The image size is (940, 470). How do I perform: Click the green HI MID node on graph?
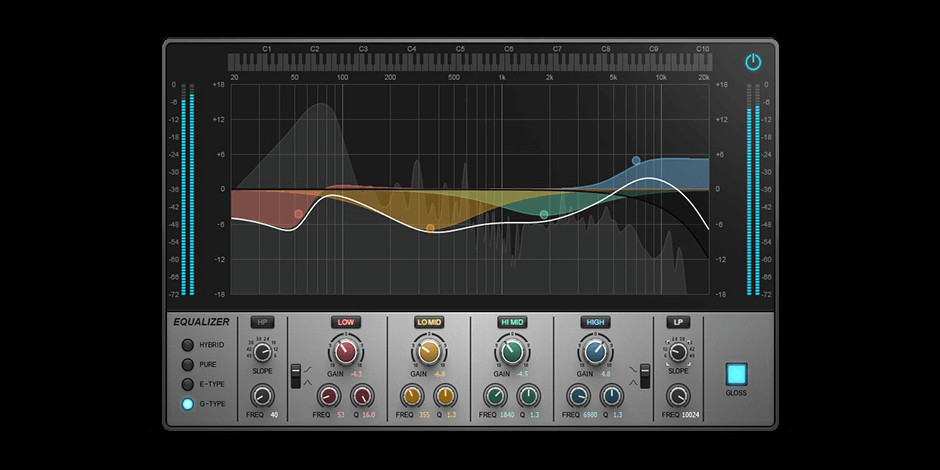[x=544, y=214]
